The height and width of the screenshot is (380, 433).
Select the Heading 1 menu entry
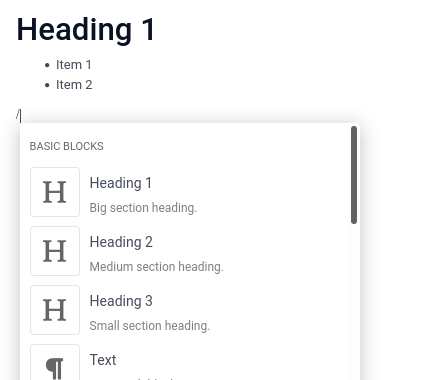187,192
